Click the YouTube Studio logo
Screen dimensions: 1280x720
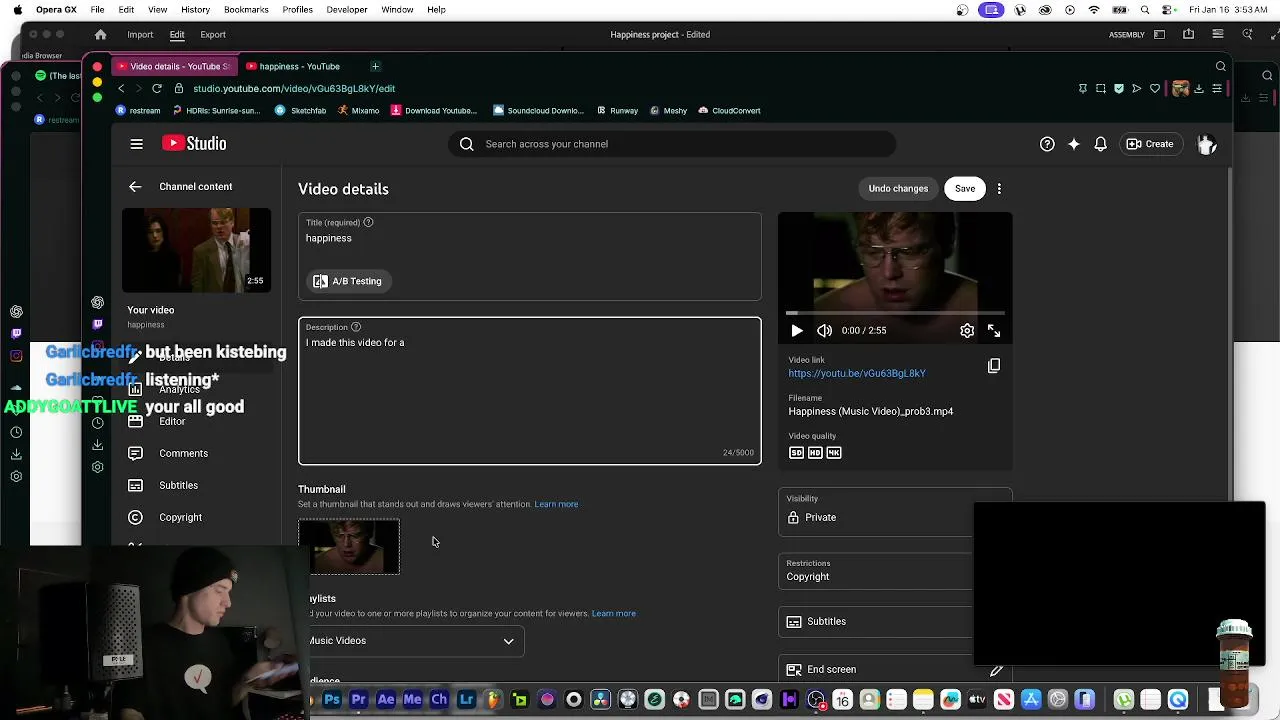tap(194, 144)
